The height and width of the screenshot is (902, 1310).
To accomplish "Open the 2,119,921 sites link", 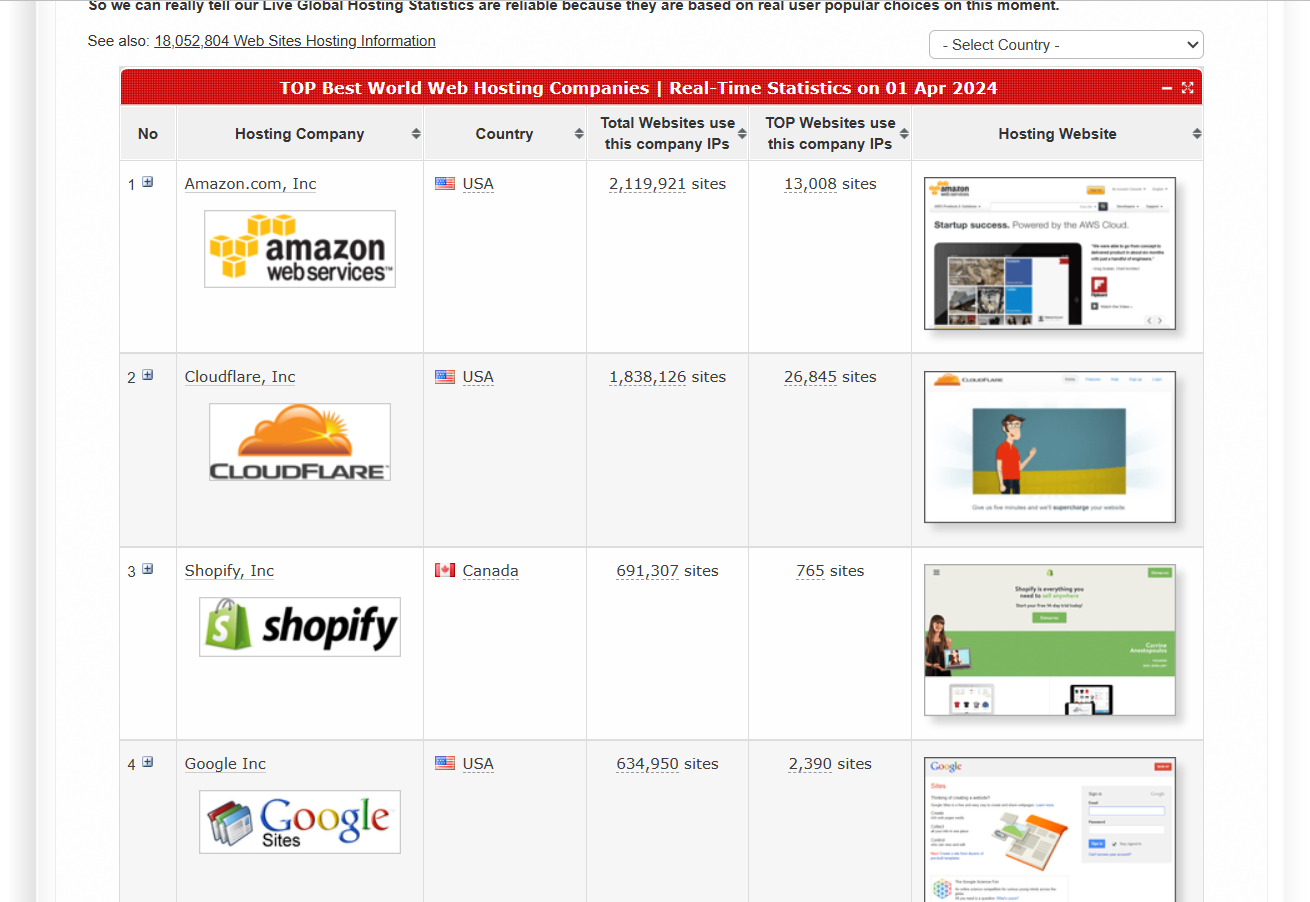I will point(647,184).
